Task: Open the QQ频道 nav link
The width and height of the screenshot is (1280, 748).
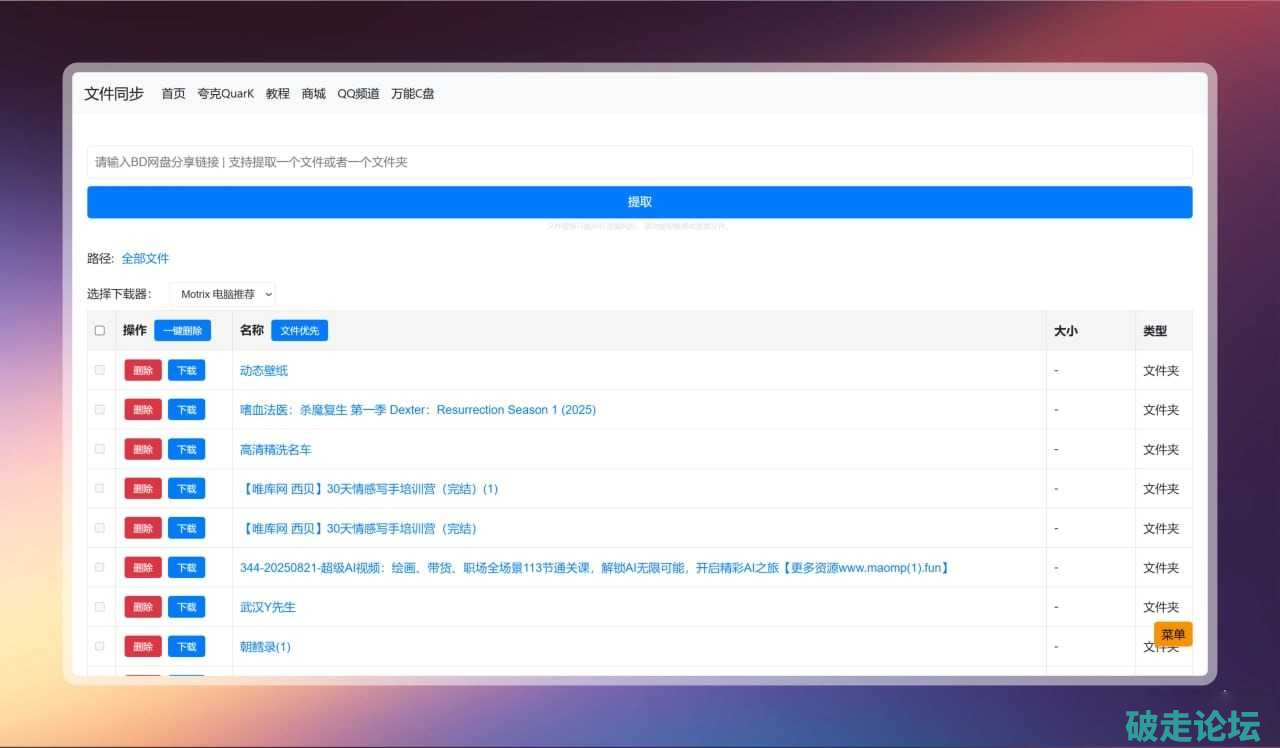Action: click(x=358, y=94)
